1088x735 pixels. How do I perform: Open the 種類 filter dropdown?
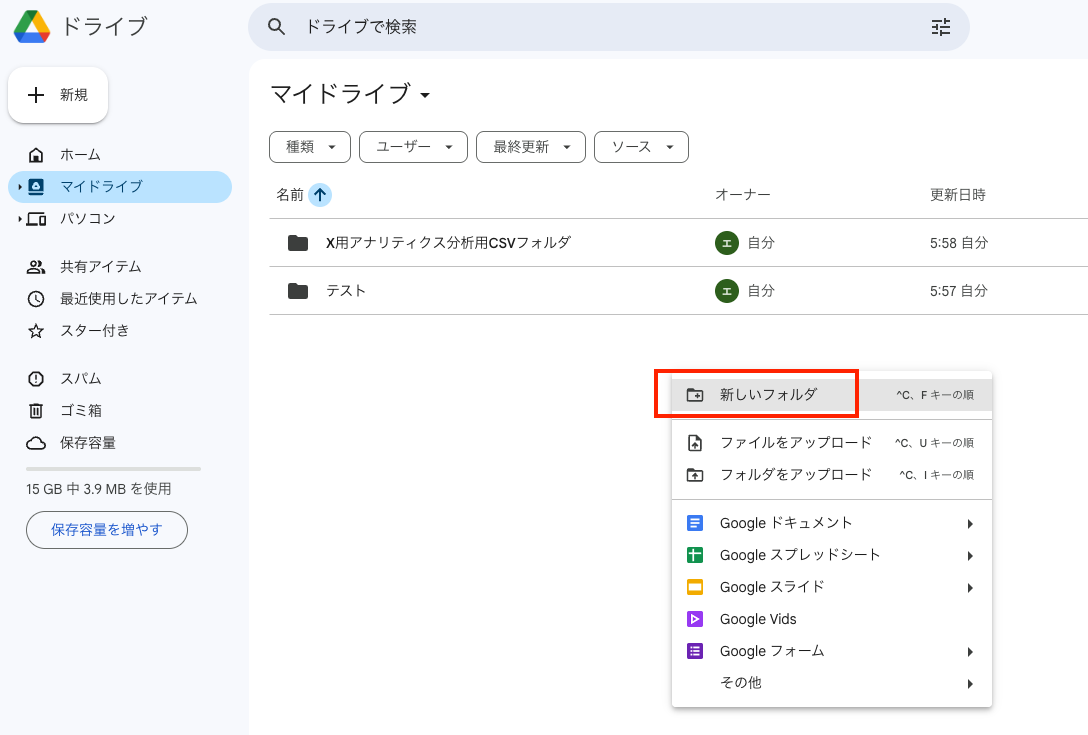point(310,147)
